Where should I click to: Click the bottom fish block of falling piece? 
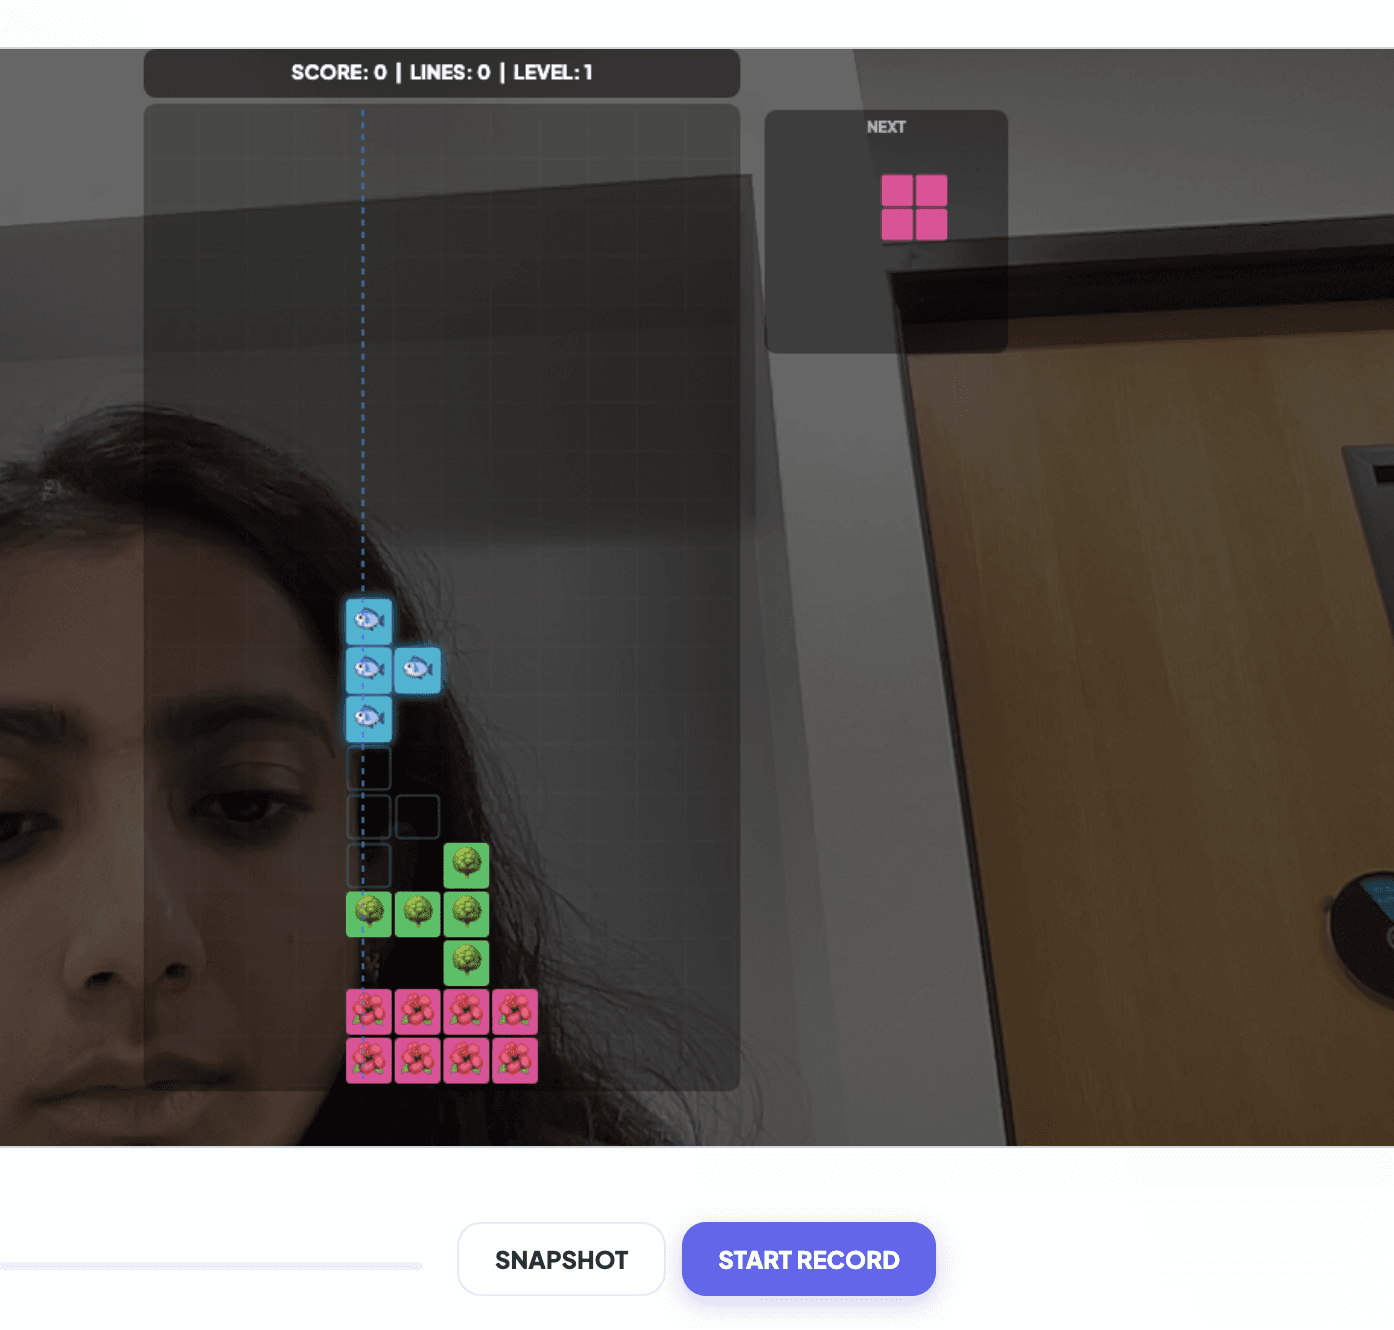click(x=369, y=718)
